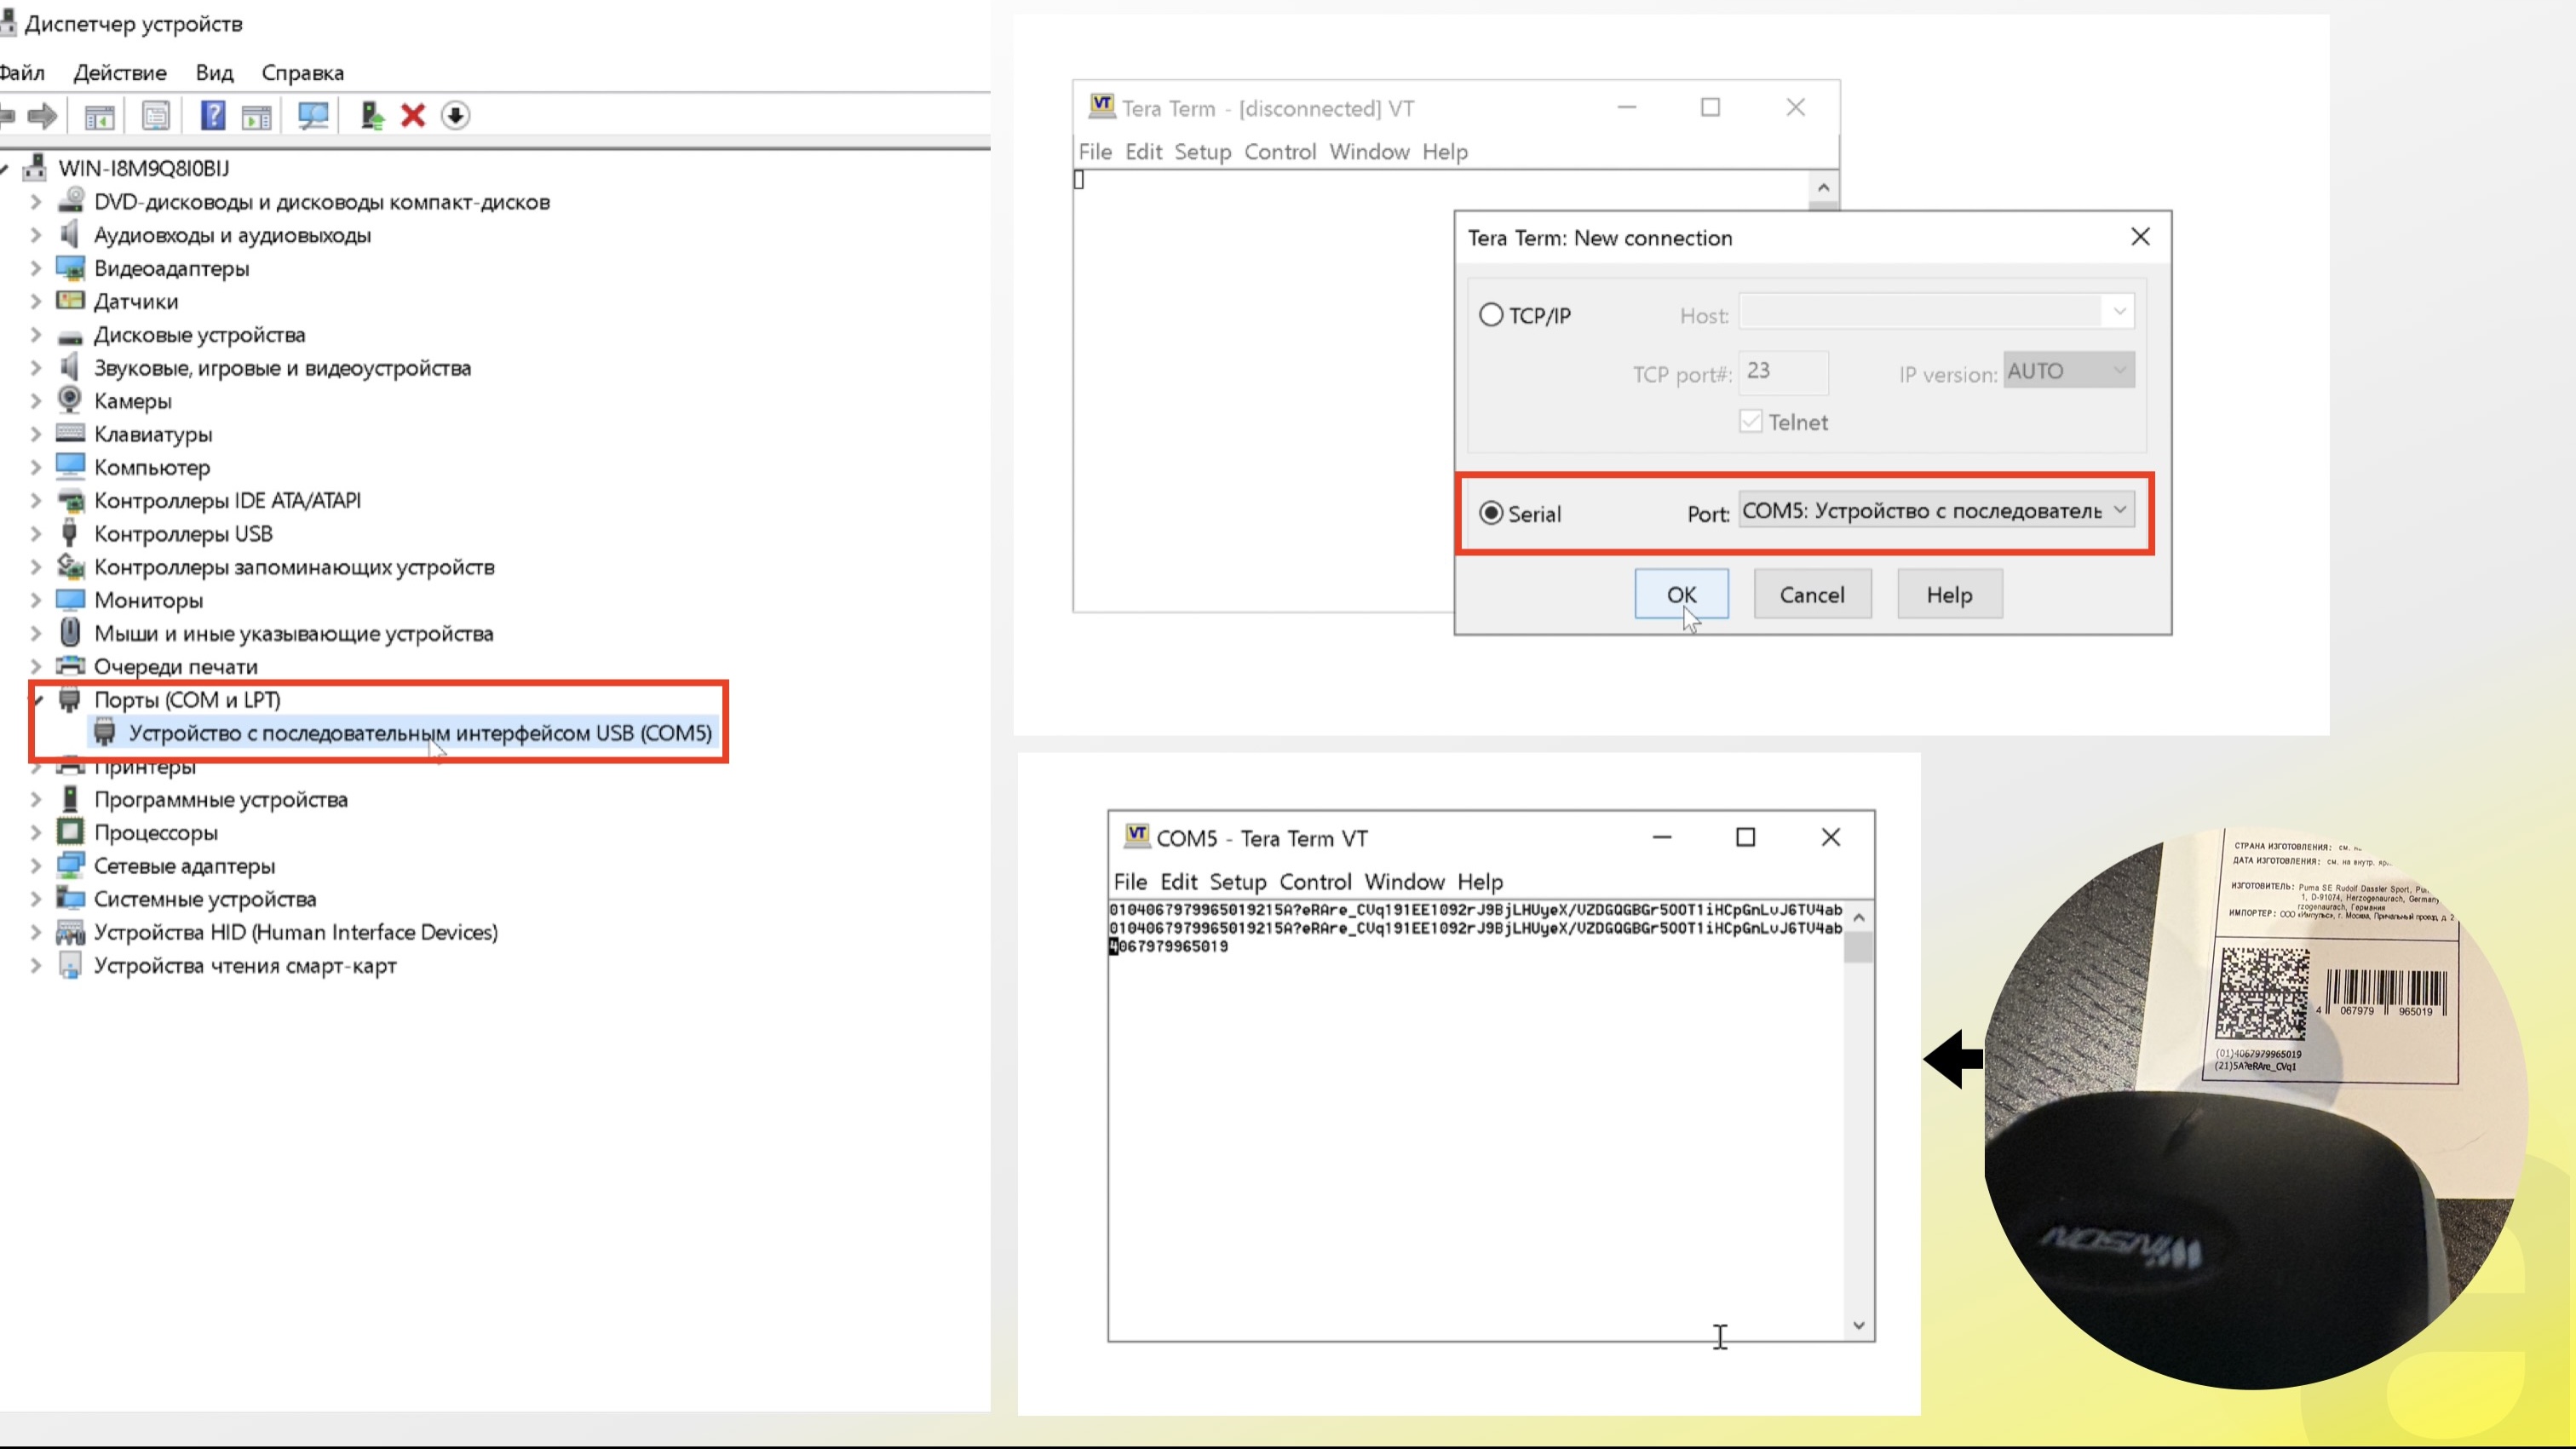
Task: Select the USB serial device (COM5) item
Action: coord(420,733)
